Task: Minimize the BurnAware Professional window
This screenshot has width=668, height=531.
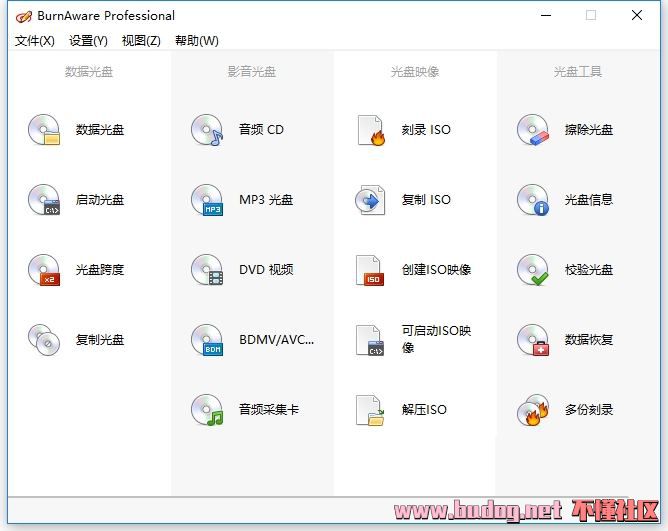Action: (546, 16)
